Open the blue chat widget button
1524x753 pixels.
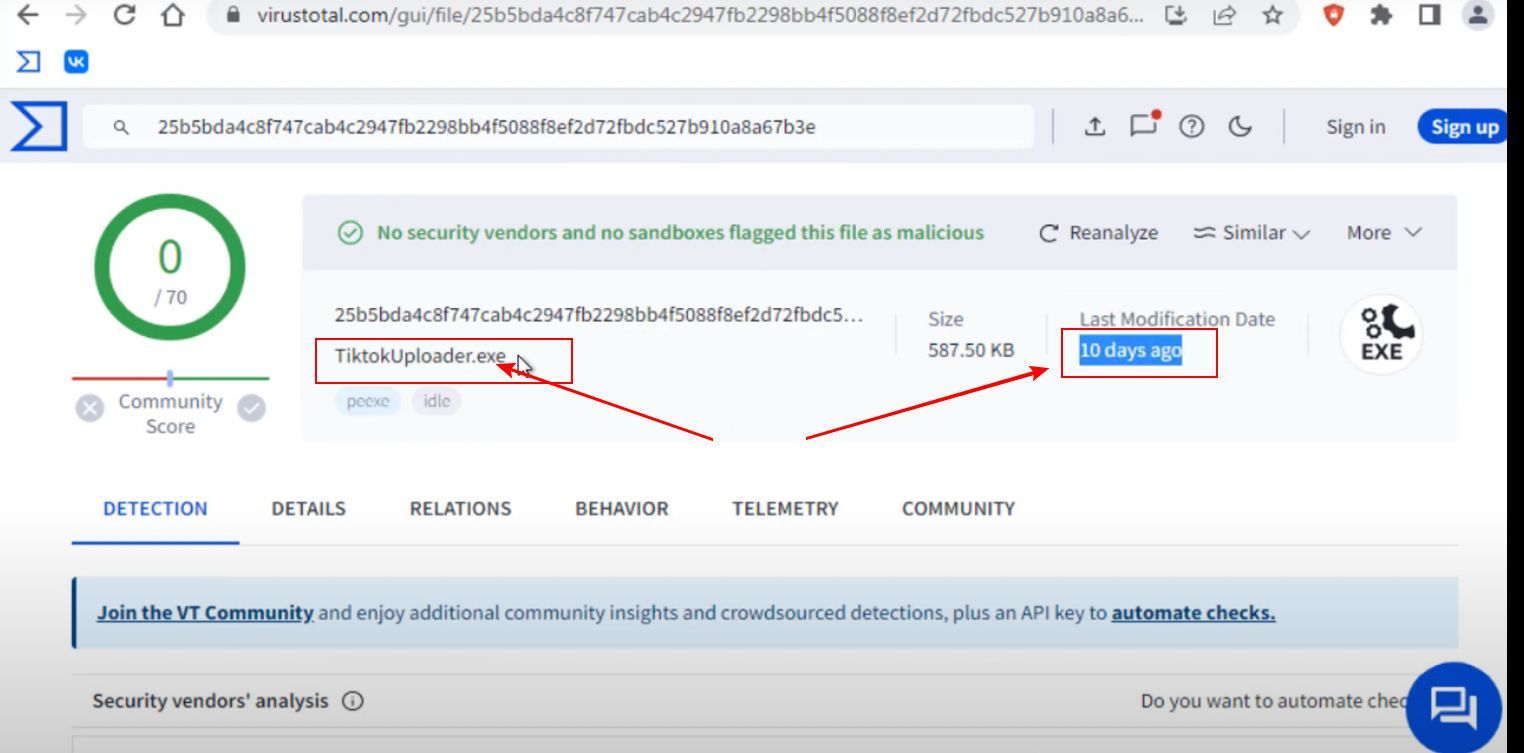(x=1453, y=709)
